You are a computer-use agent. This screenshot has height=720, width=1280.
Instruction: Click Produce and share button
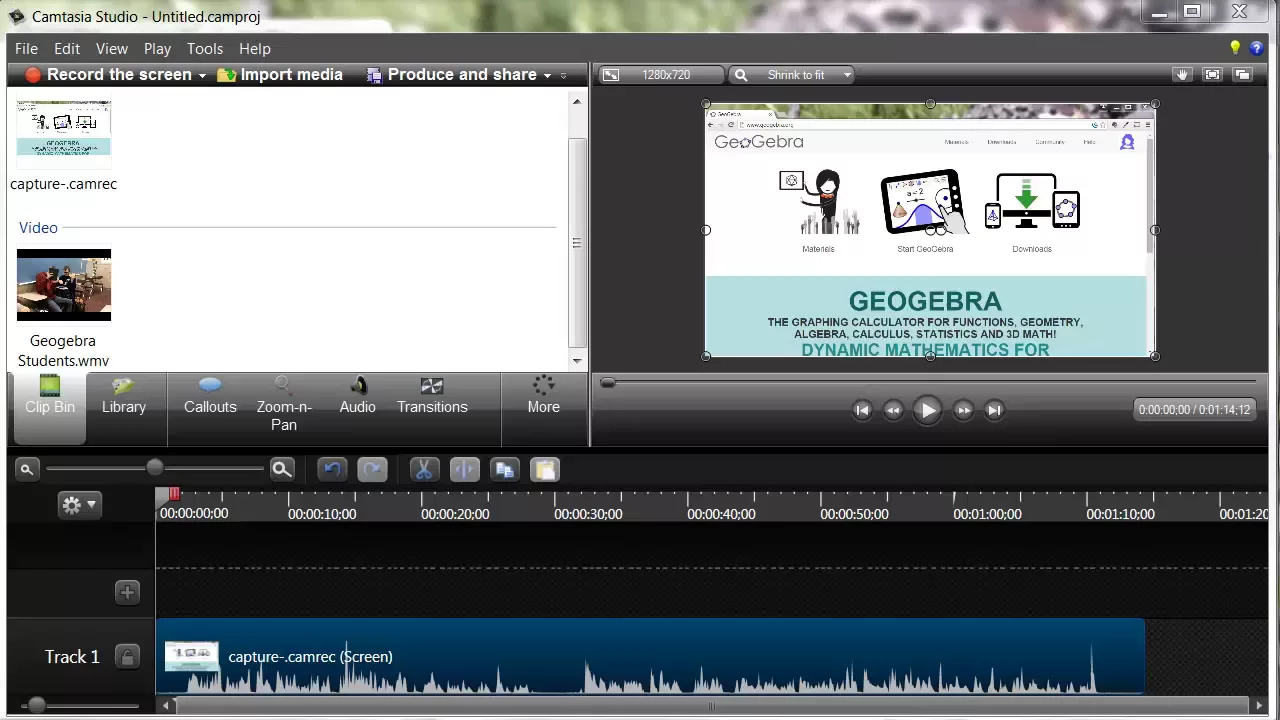(x=452, y=75)
